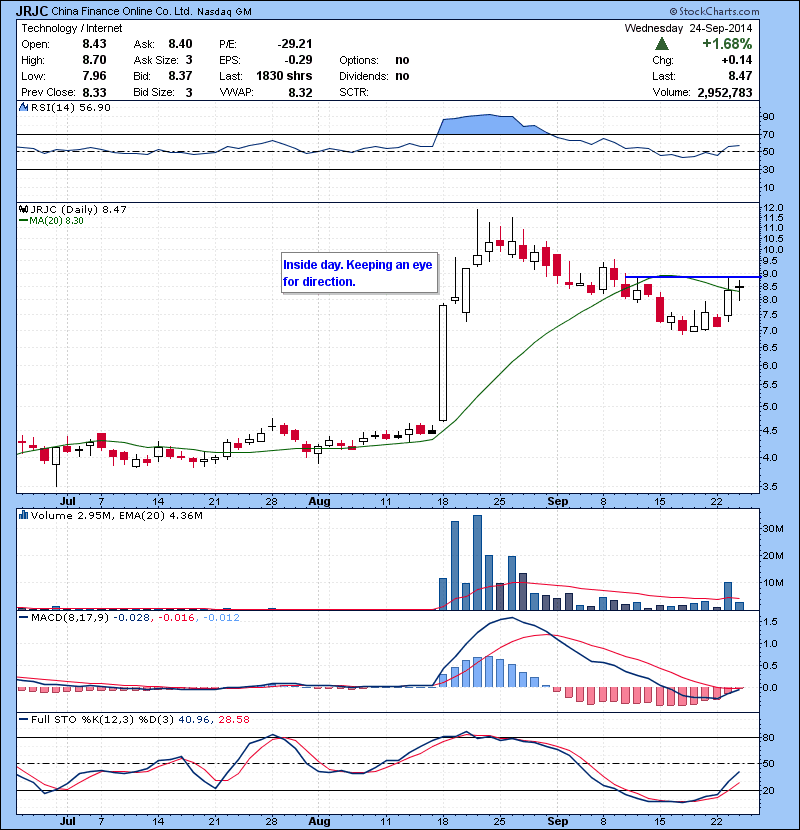Image resolution: width=800 pixels, height=830 pixels.
Task: Click the 90 level on RSI axis
Action: [x=769, y=116]
